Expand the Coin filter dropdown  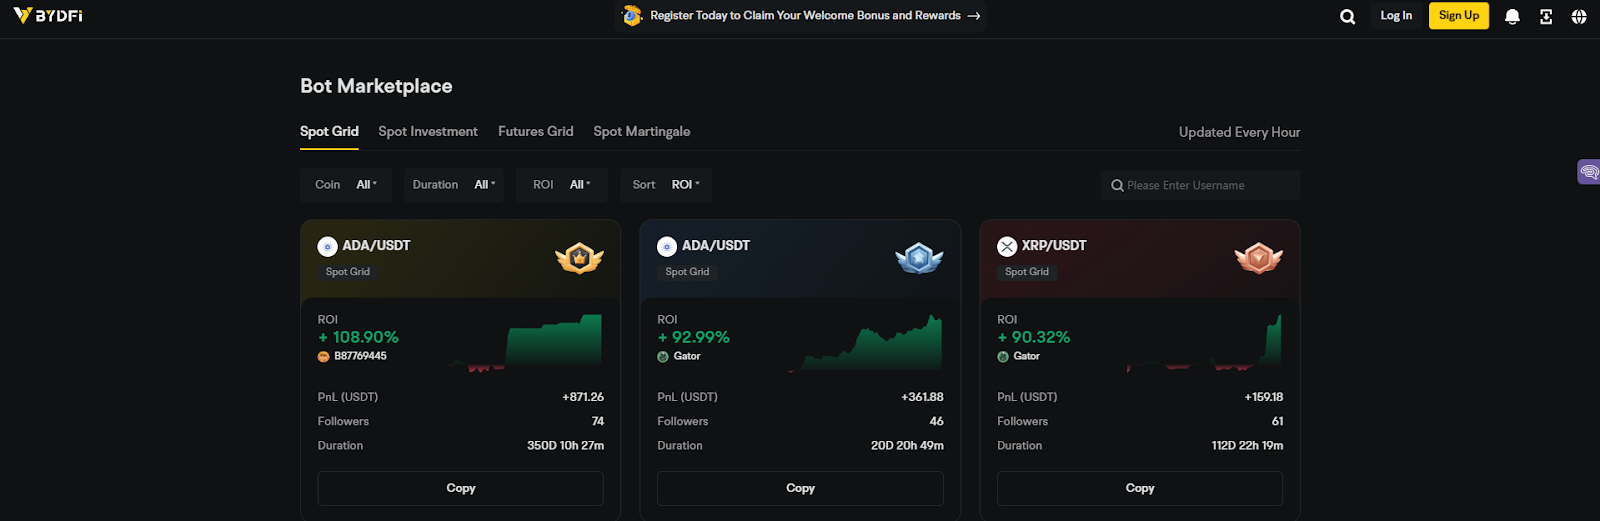pyautogui.click(x=346, y=185)
